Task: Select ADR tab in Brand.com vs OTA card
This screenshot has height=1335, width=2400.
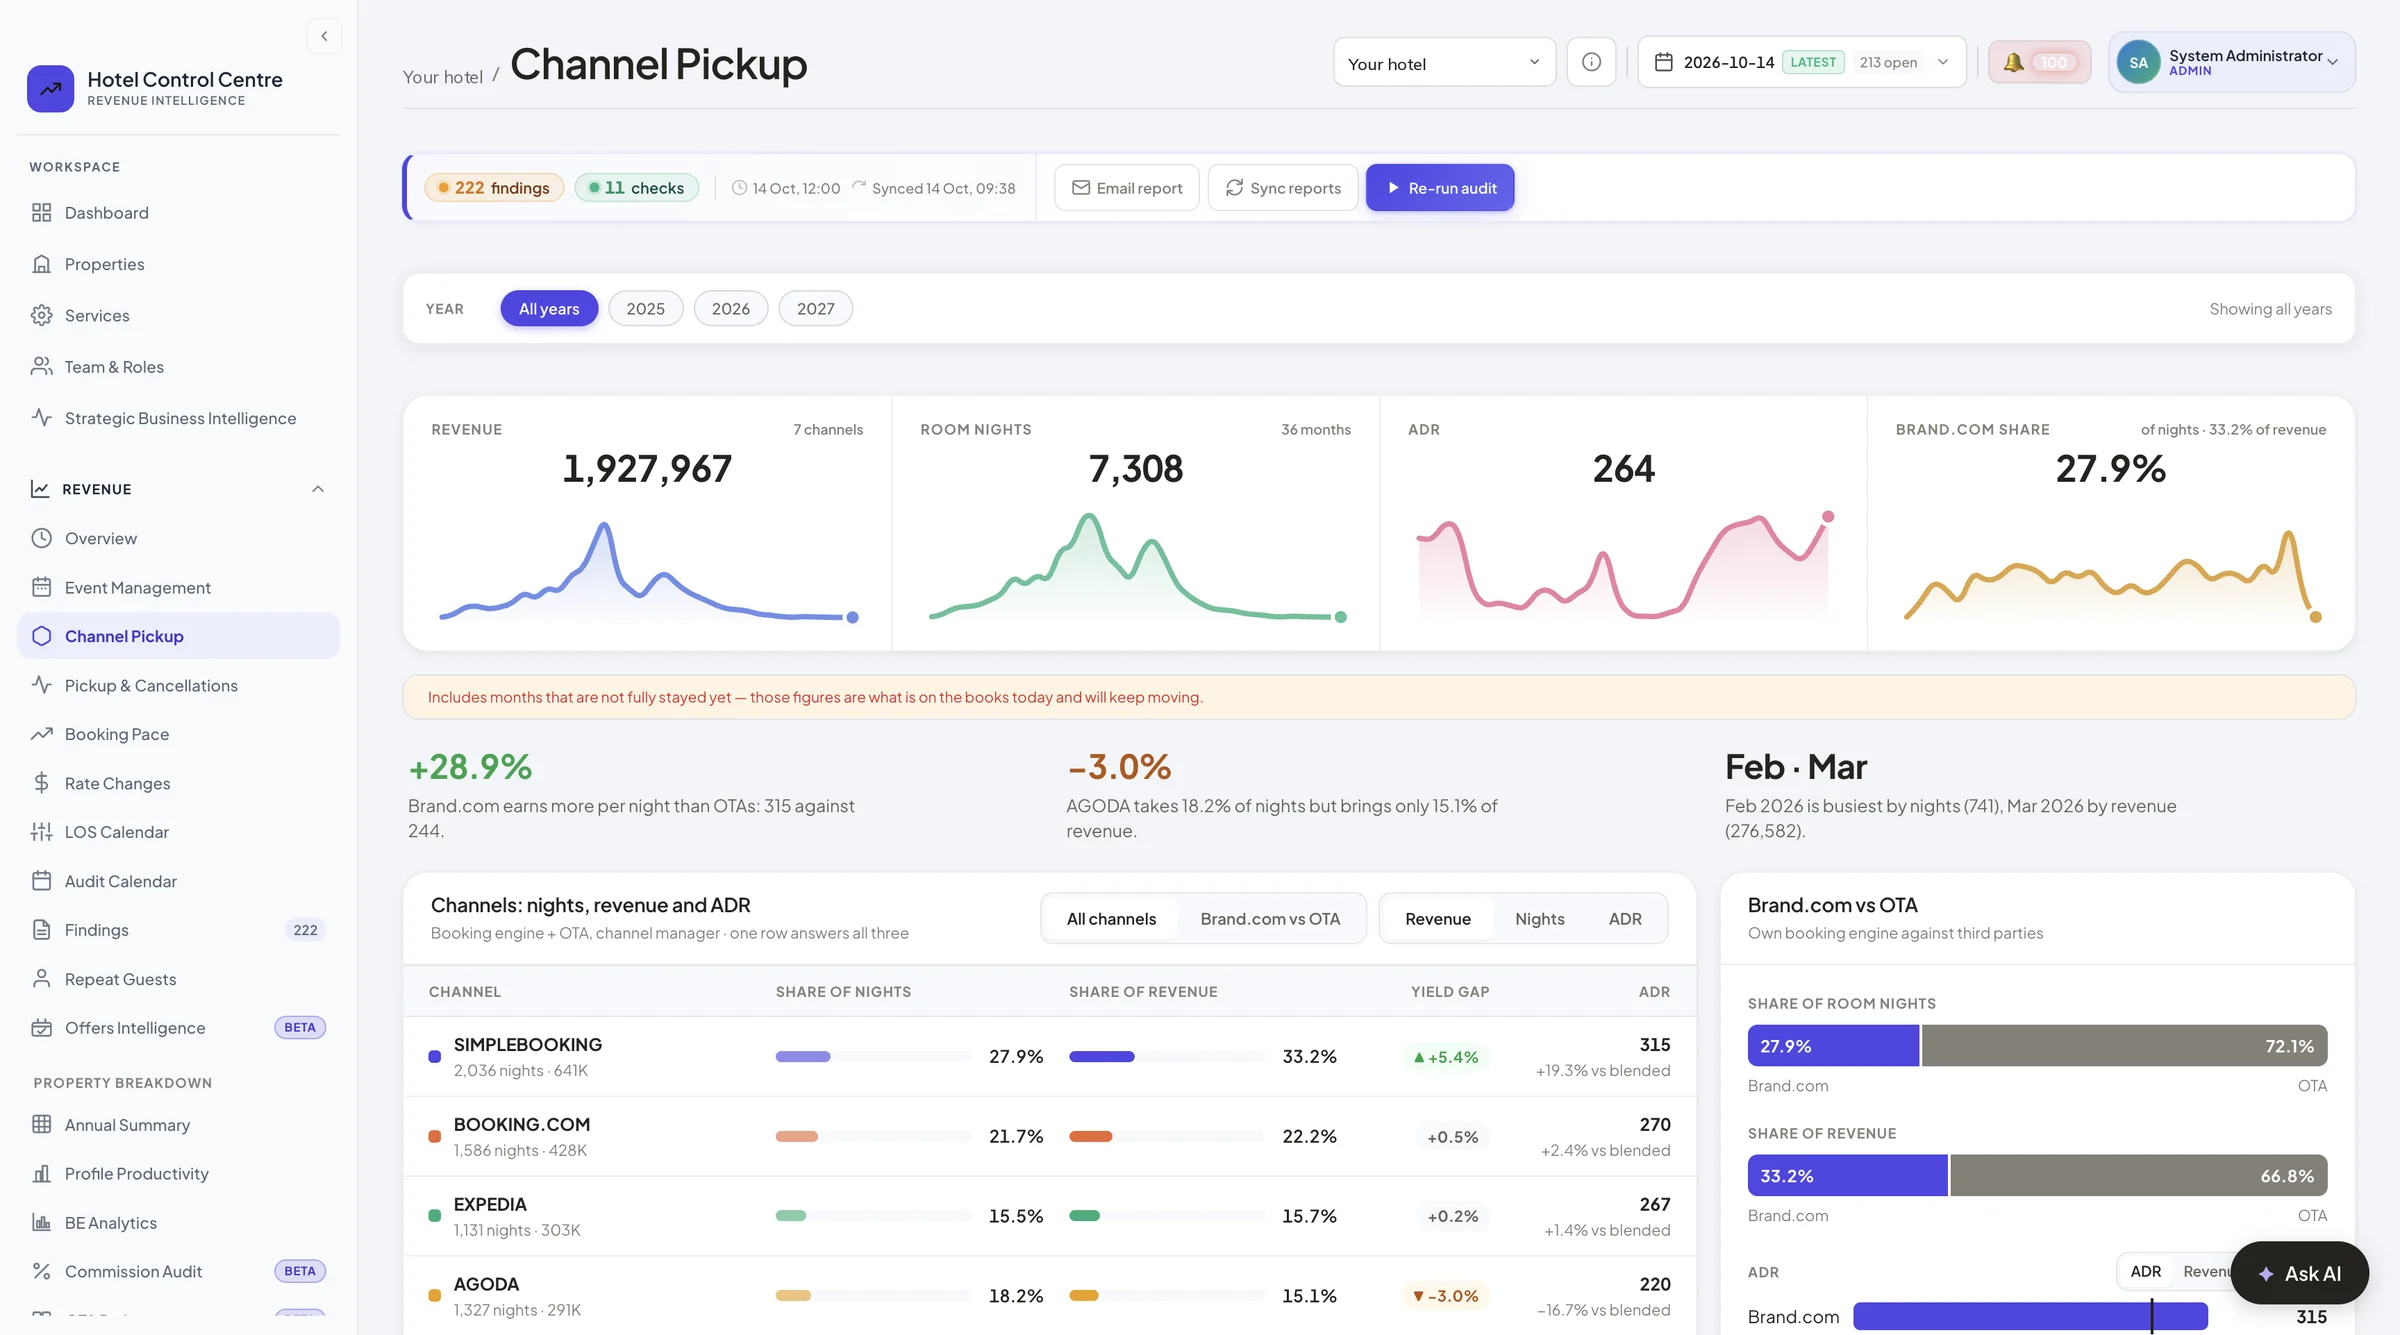Action: click(2146, 1272)
